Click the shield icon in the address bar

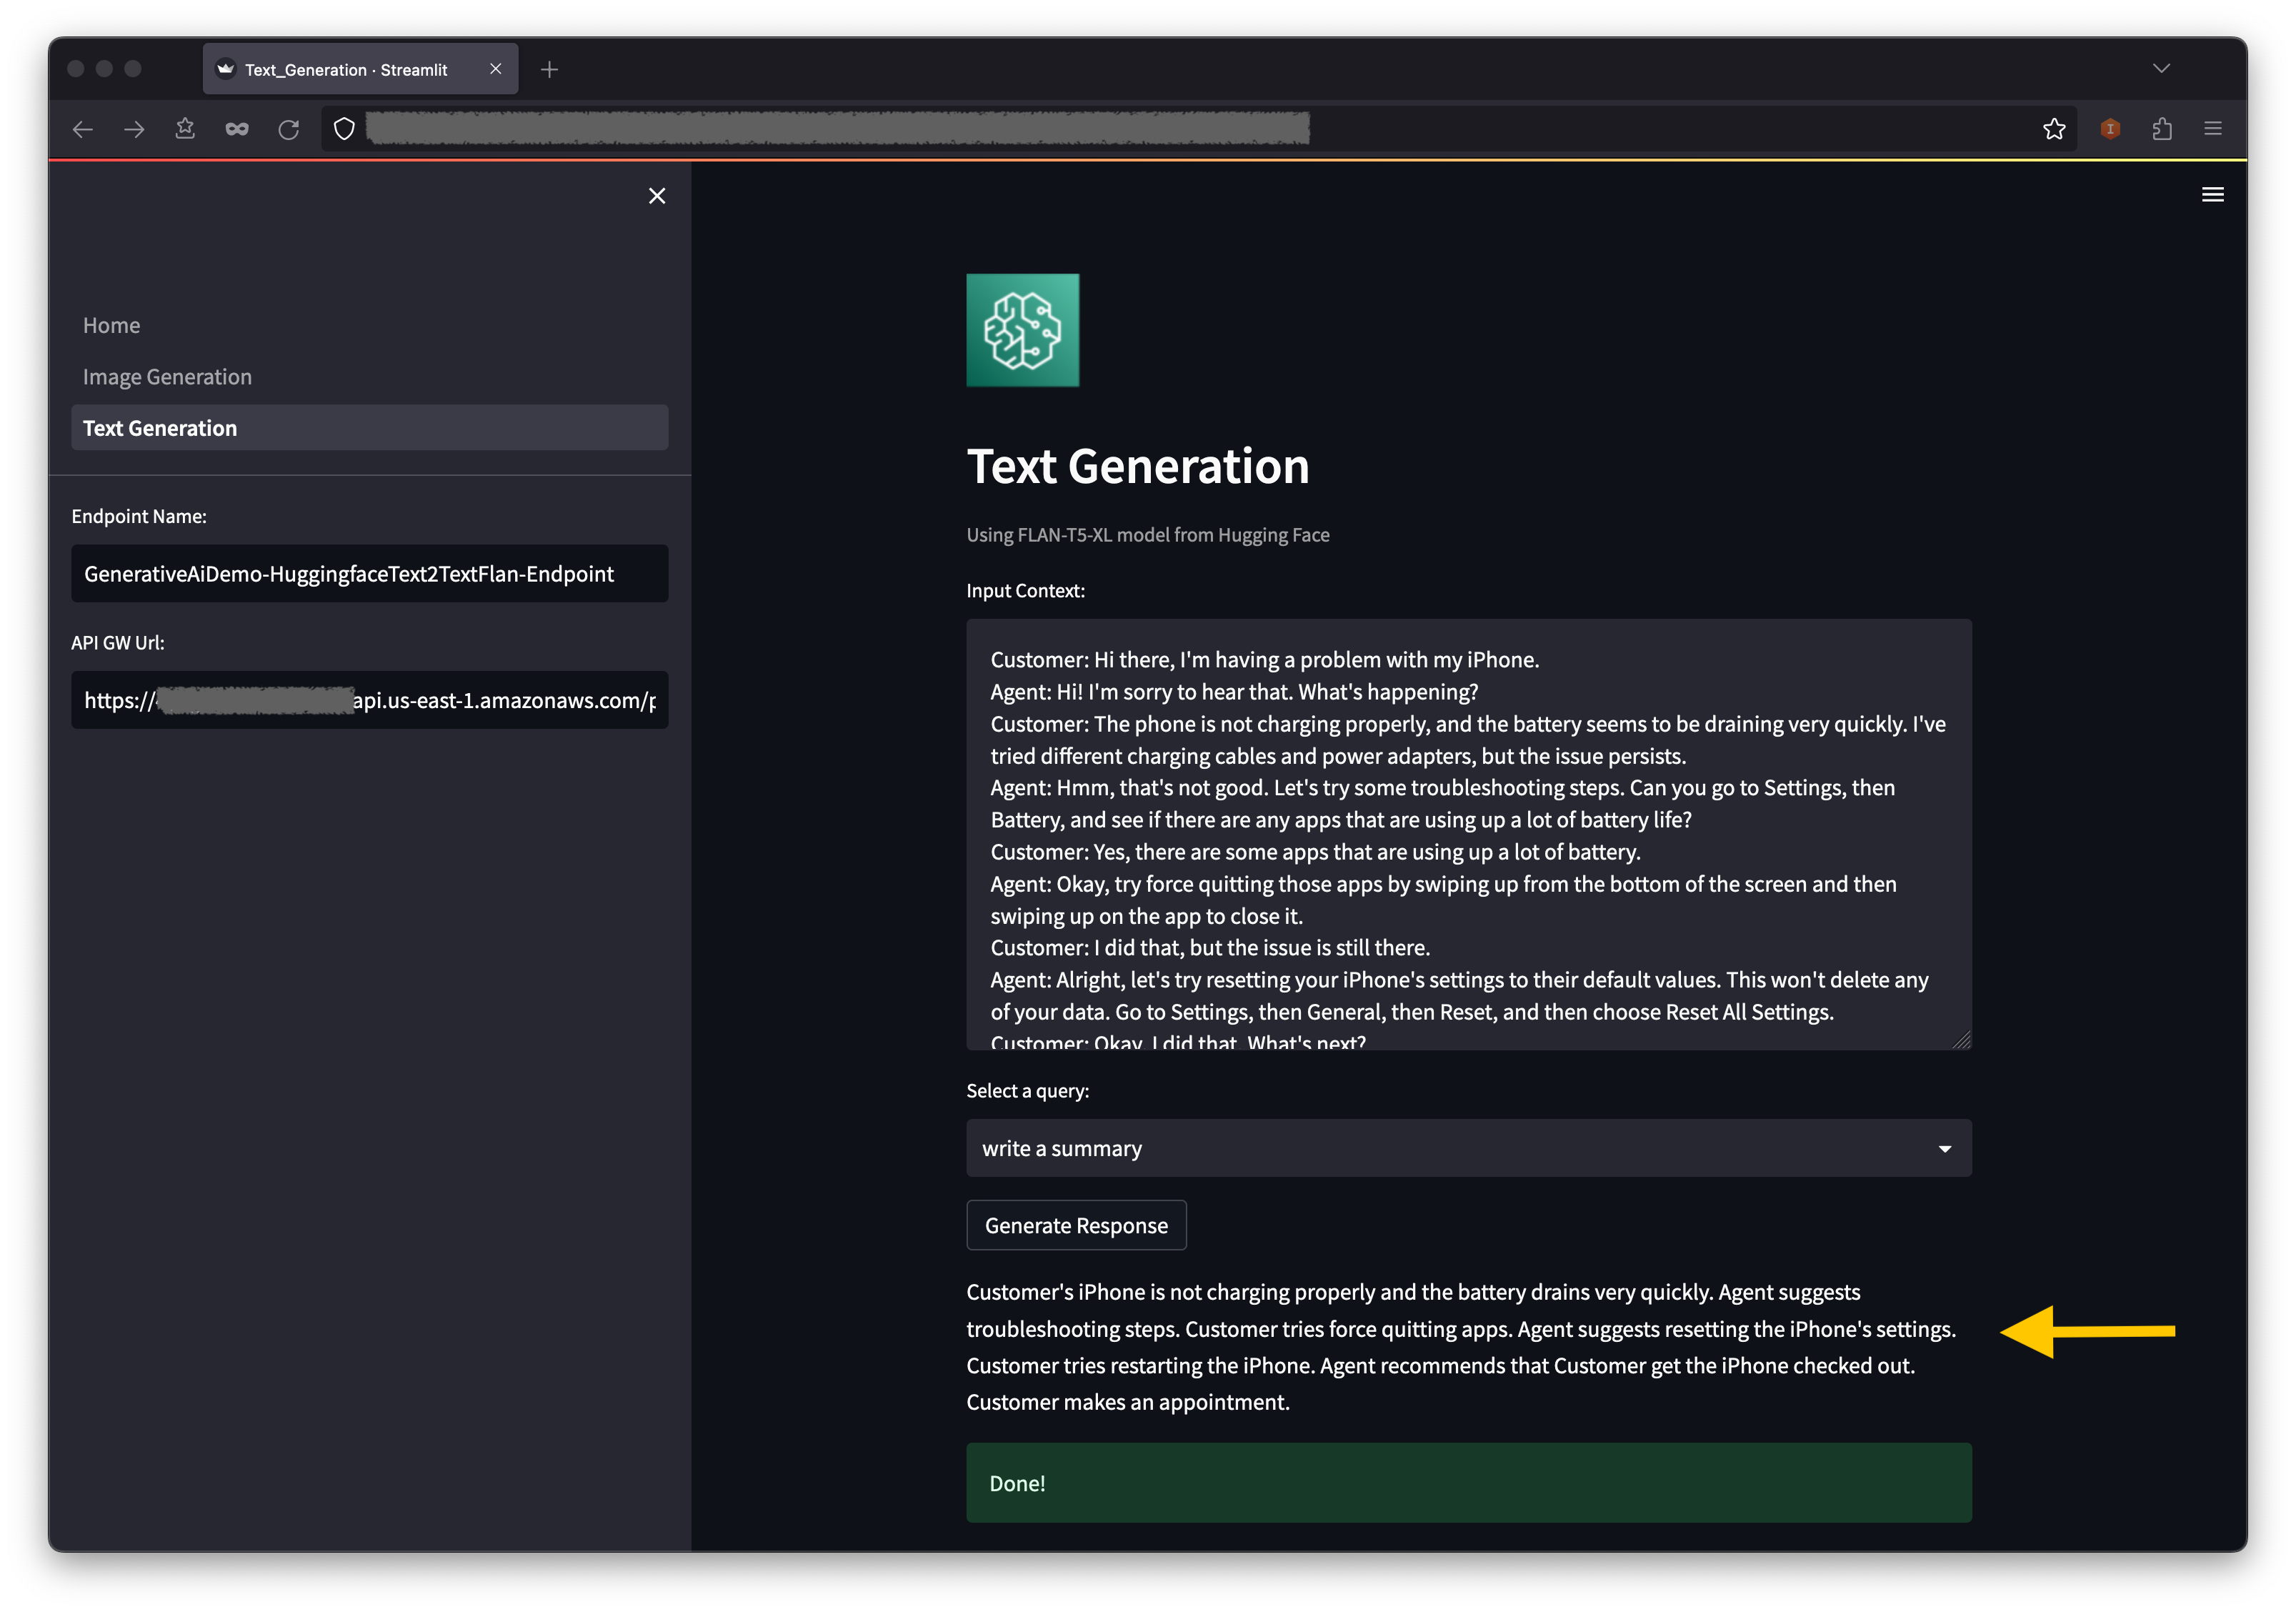click(x=344, y=129)
